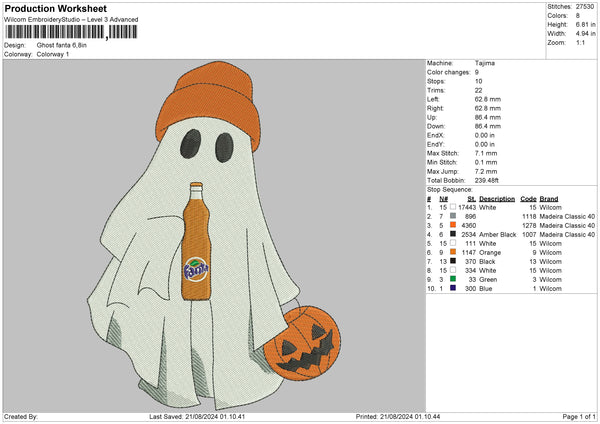Select the gray swatch for Madeira 1118

point(453,216)
